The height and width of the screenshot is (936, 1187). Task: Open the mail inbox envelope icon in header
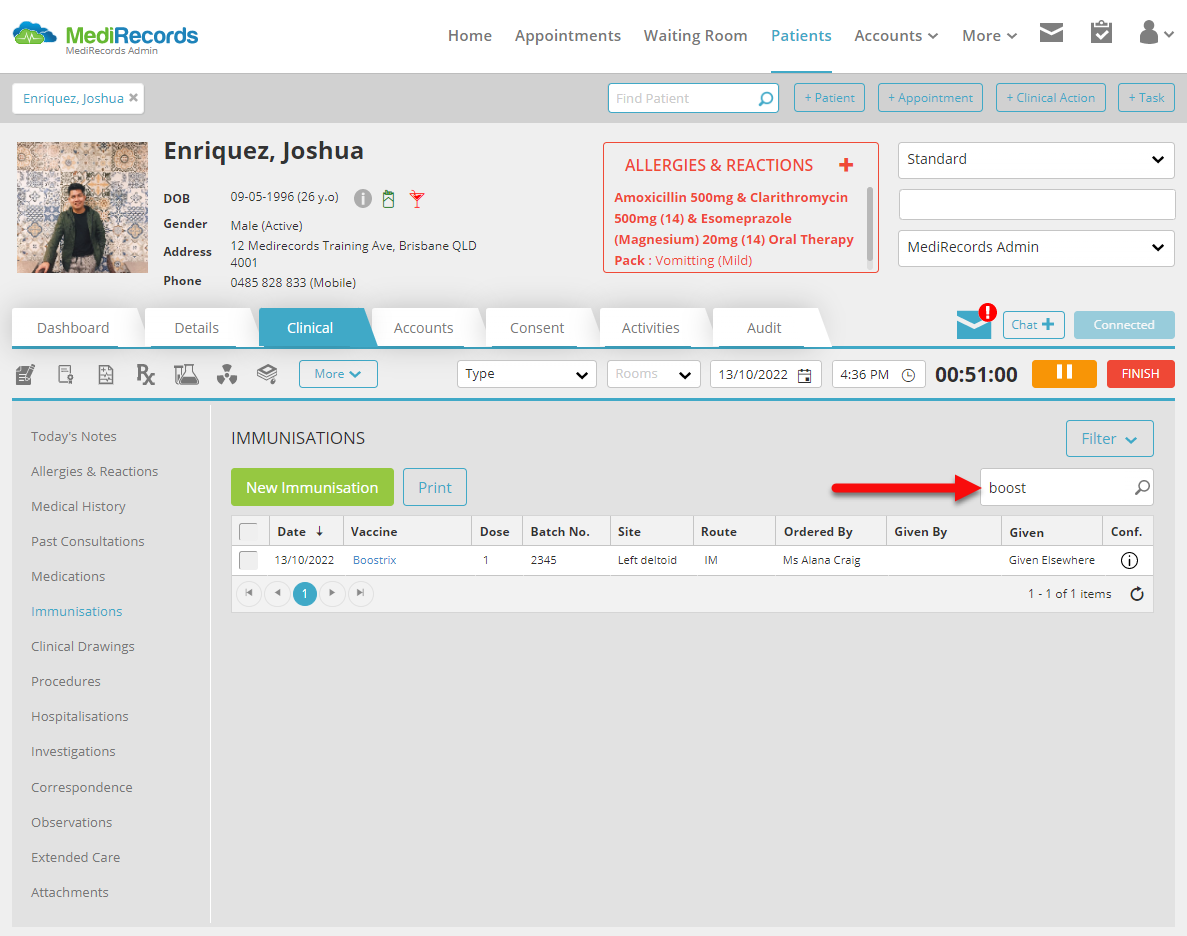point(1051,33)
